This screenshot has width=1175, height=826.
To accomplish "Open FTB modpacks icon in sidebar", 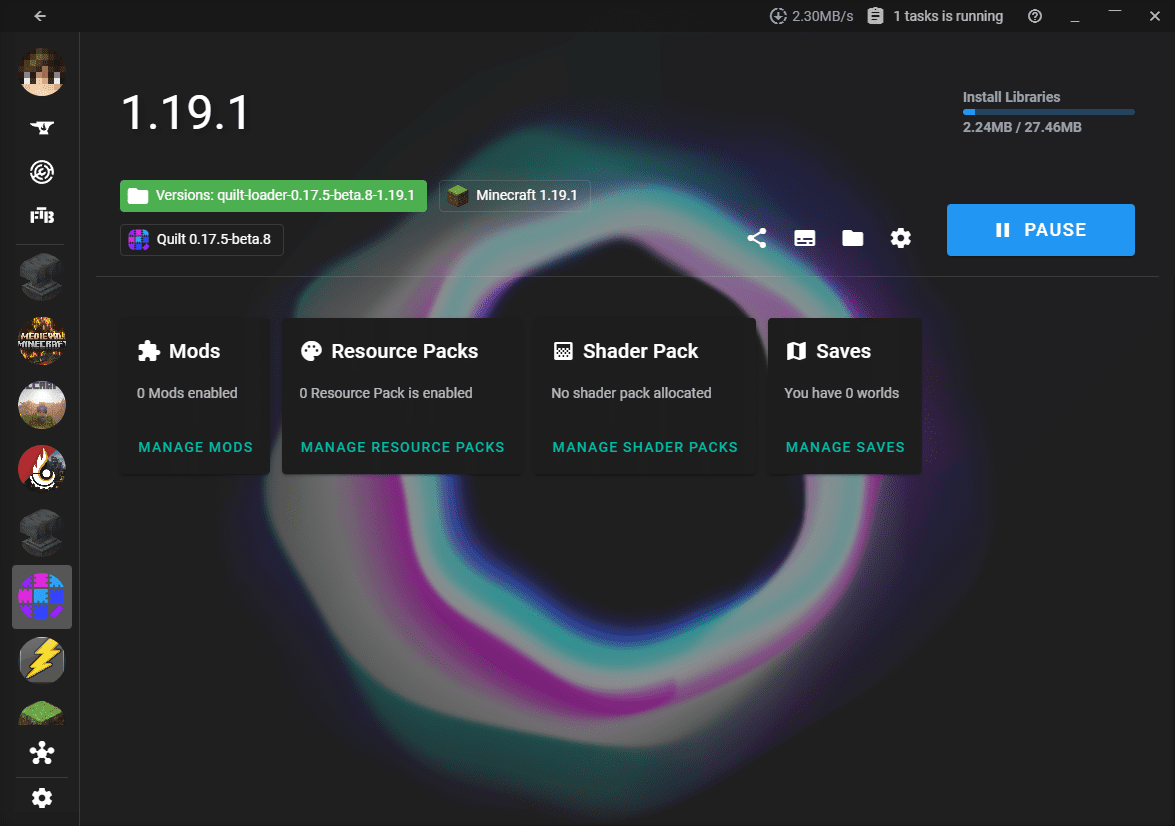I will [x=42, y=217].
